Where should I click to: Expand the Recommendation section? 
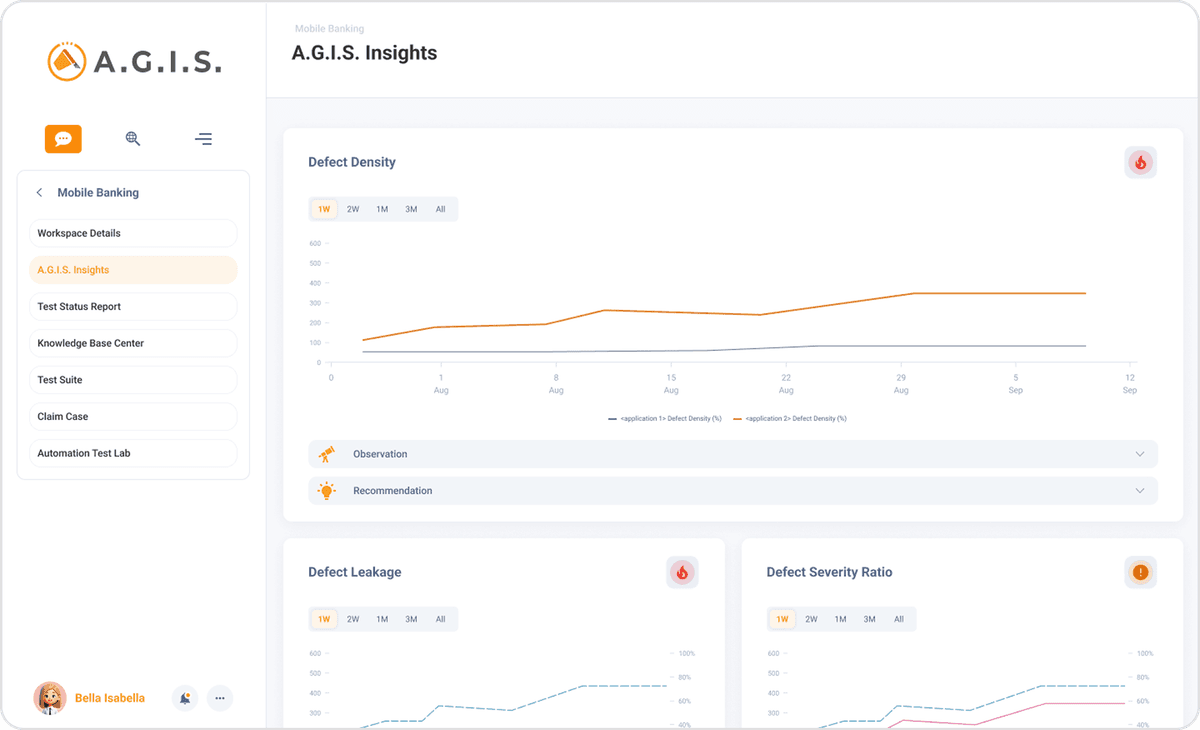tap(1139, 490)
